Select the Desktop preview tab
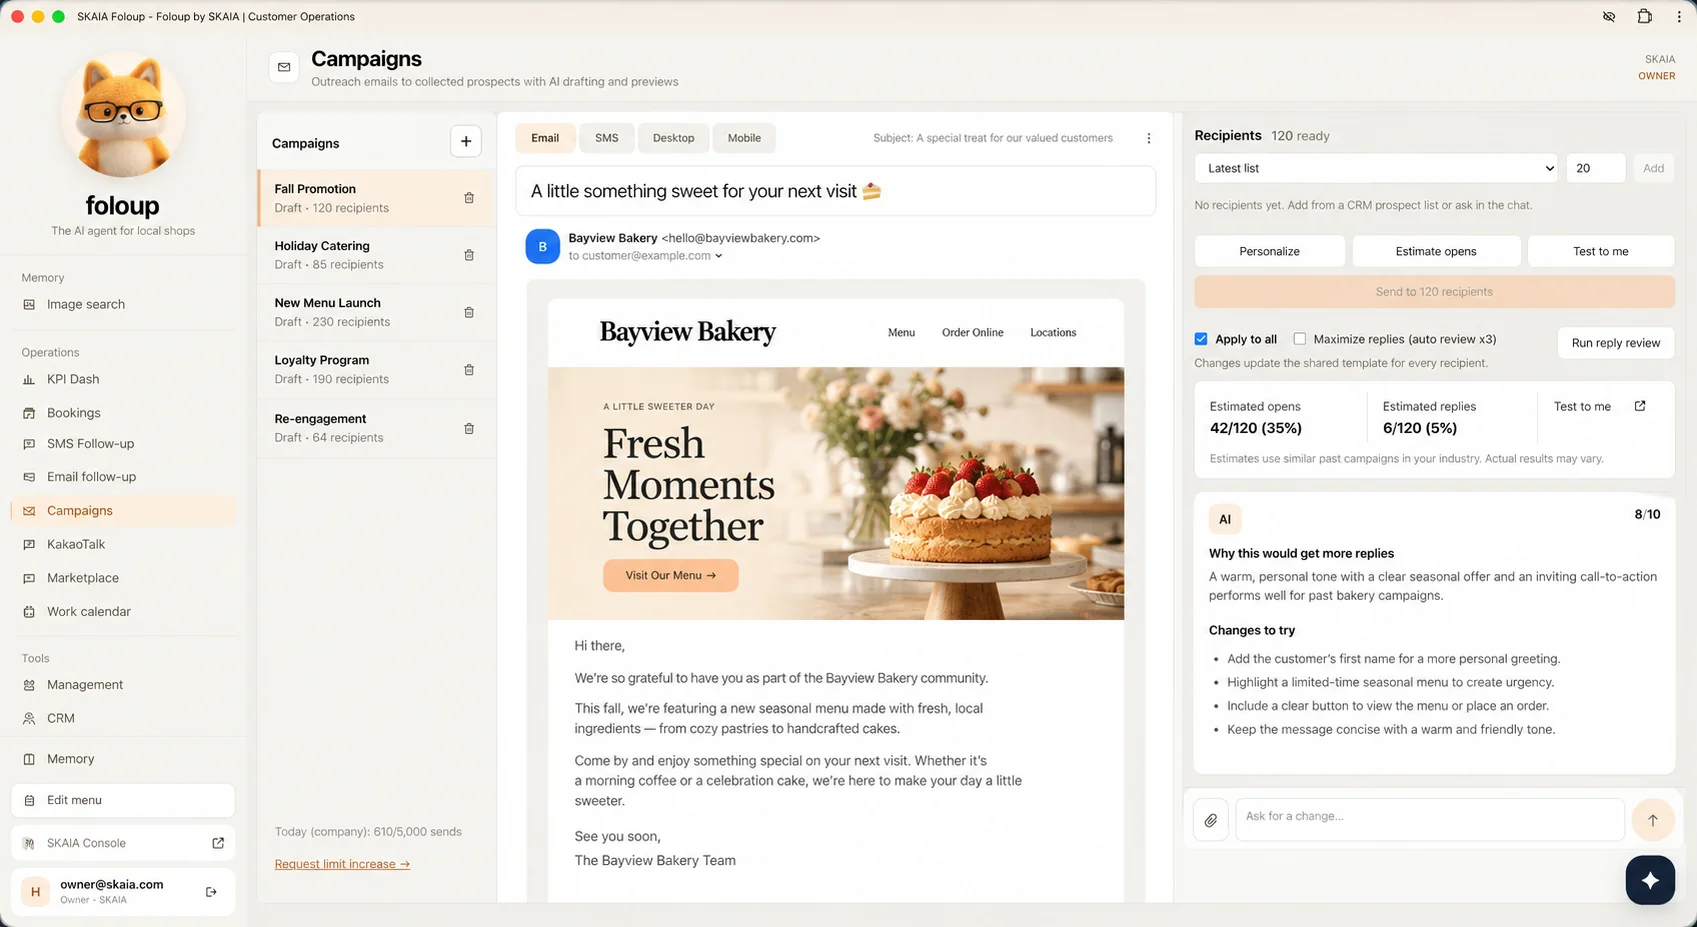 pyautogui.click(x=673, y=138)
